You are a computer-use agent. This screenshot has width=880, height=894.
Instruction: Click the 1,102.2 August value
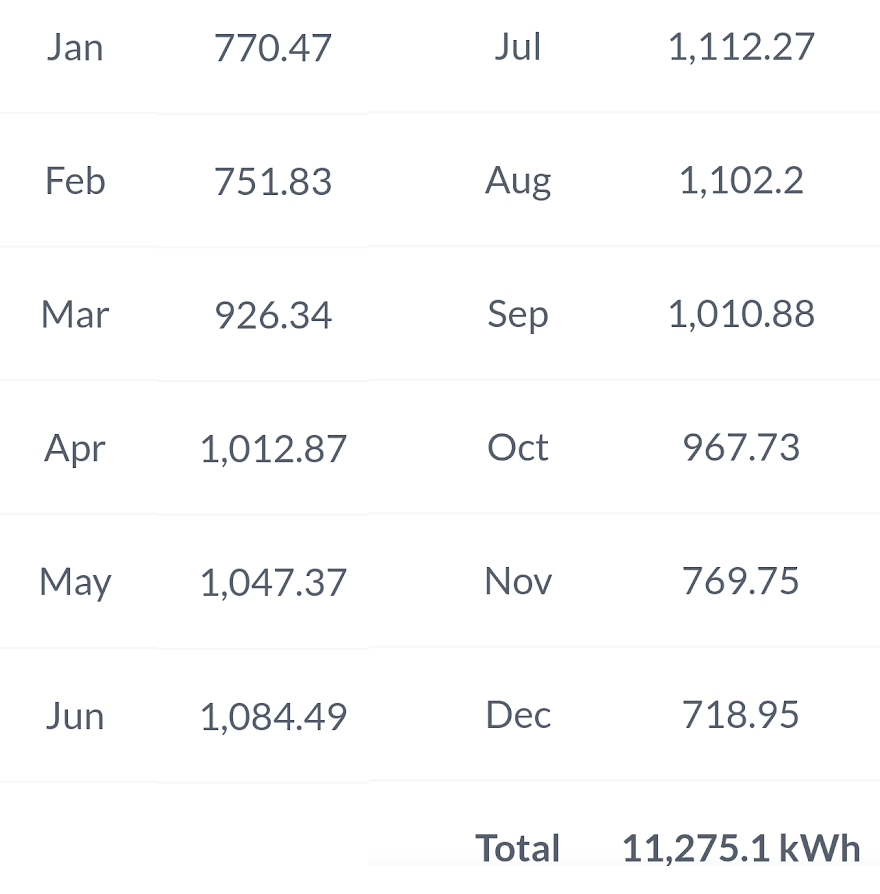tap(741, 181)
